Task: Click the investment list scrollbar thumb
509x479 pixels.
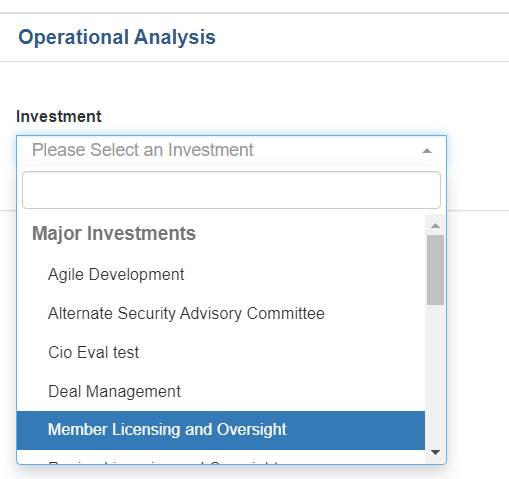Action: (x=435, y=270)
